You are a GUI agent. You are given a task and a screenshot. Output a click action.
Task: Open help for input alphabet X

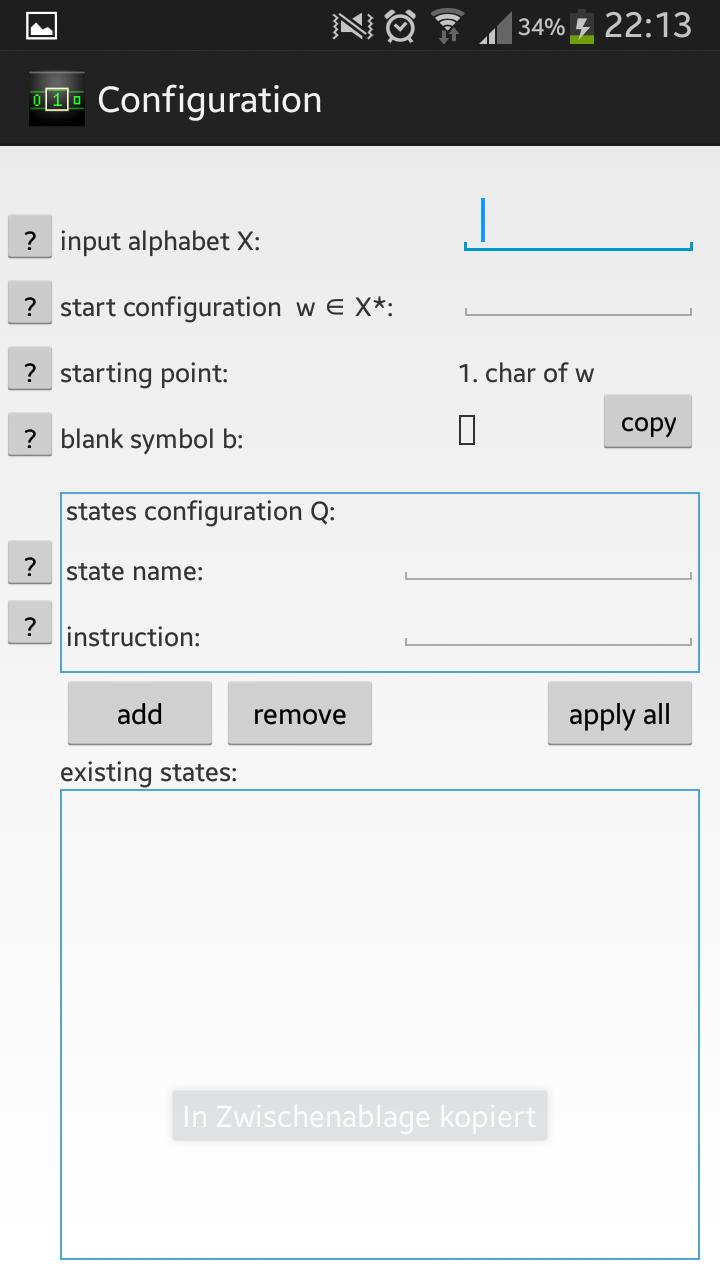(30, 240)
